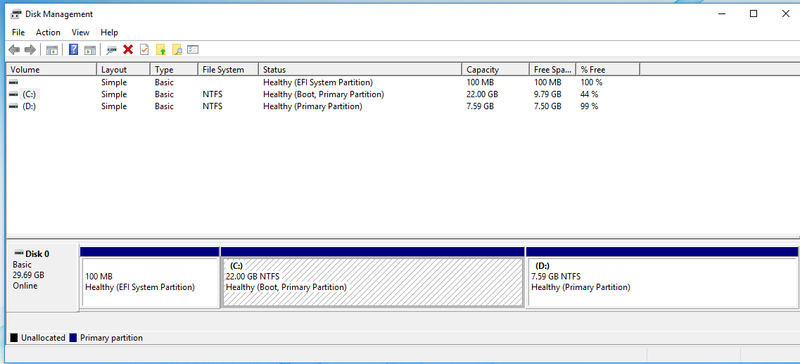Click 'Healthy (EFI System Partition)' status in list
Viewport: 800px width, 364px height.
[x=318, y=82]
